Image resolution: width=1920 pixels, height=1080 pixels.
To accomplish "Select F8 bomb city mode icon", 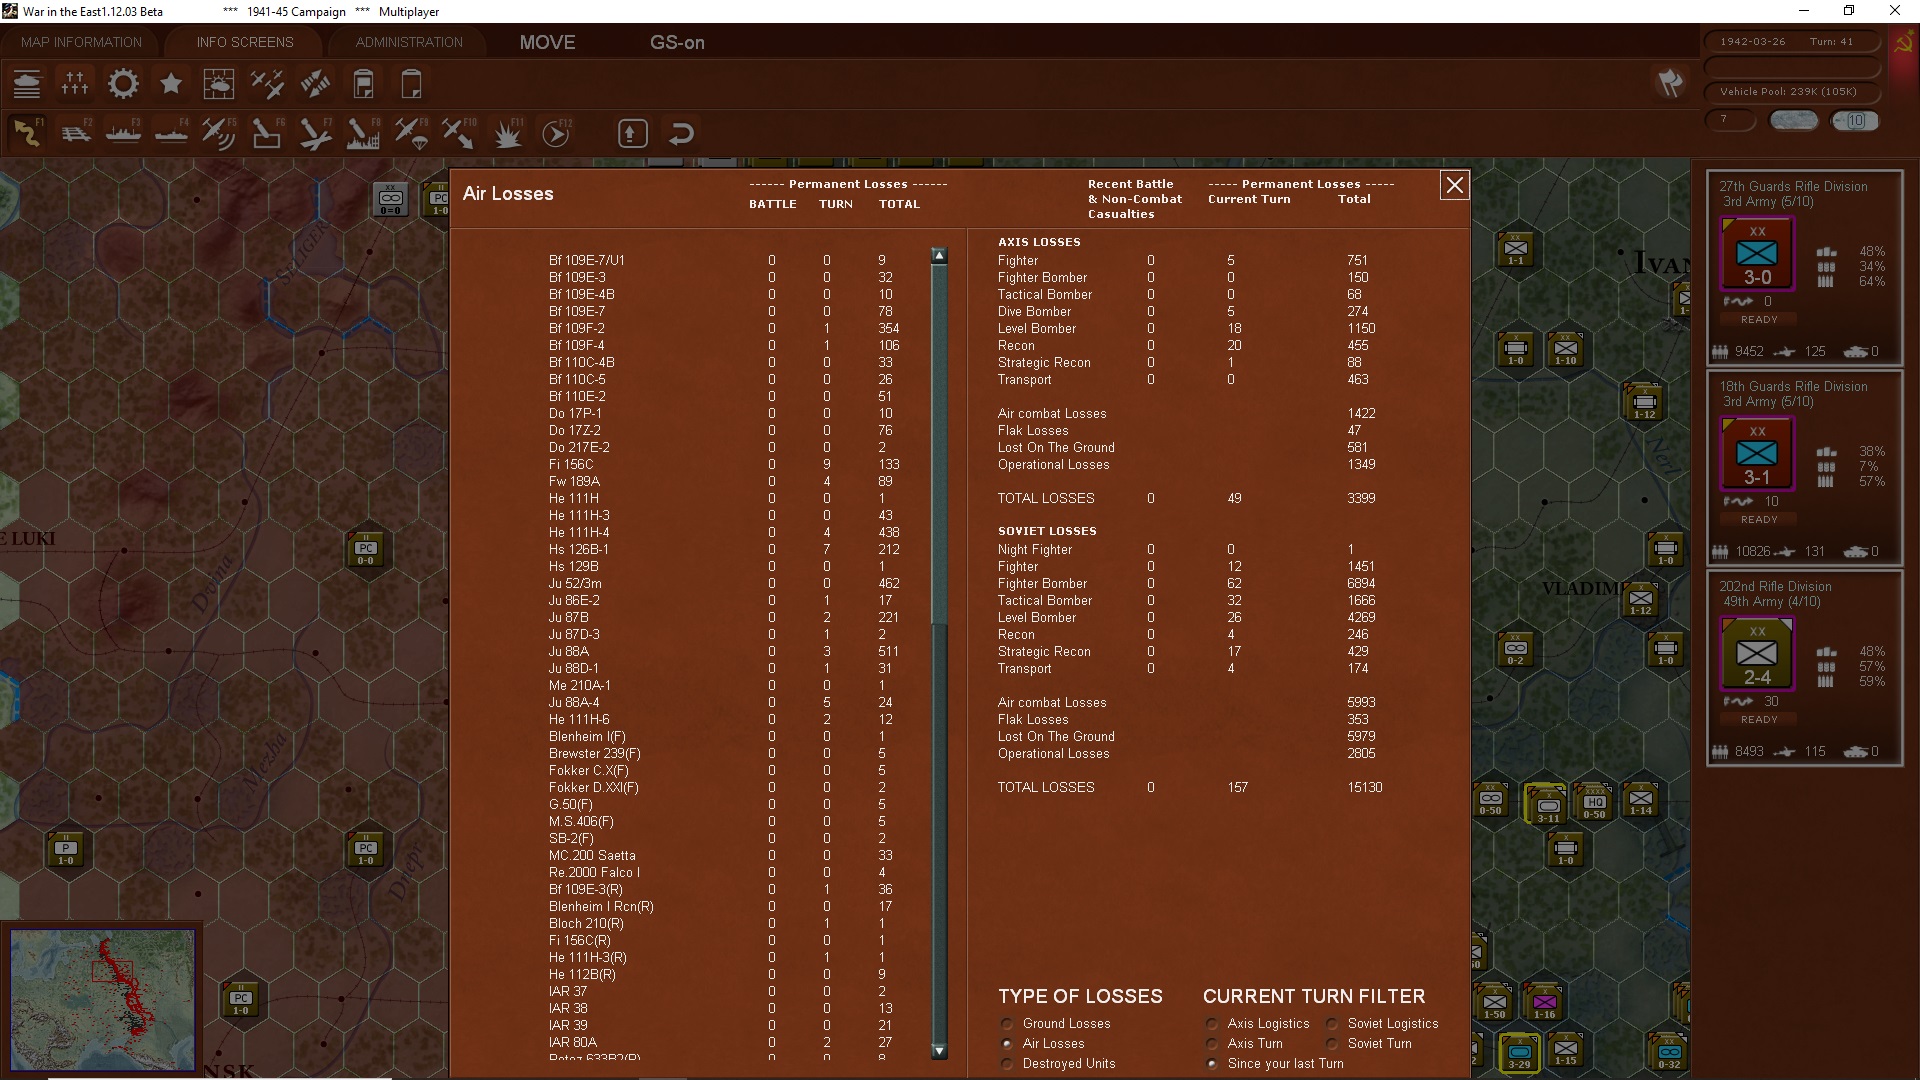I will (x=363, y=133).
